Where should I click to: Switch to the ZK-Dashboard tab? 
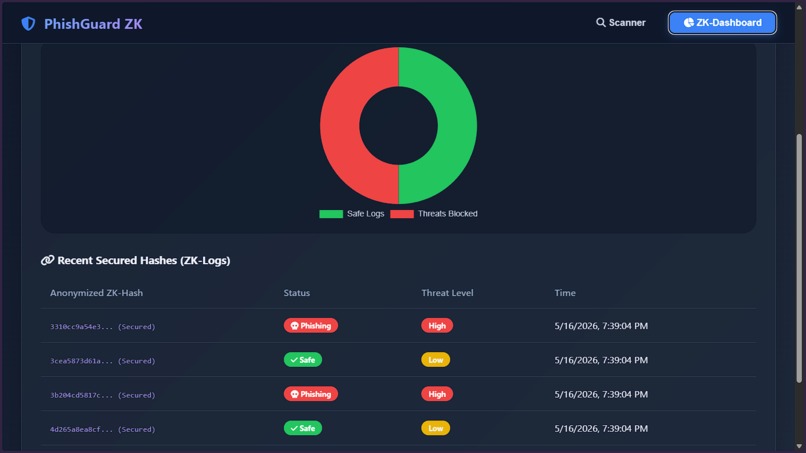[722, 23]
